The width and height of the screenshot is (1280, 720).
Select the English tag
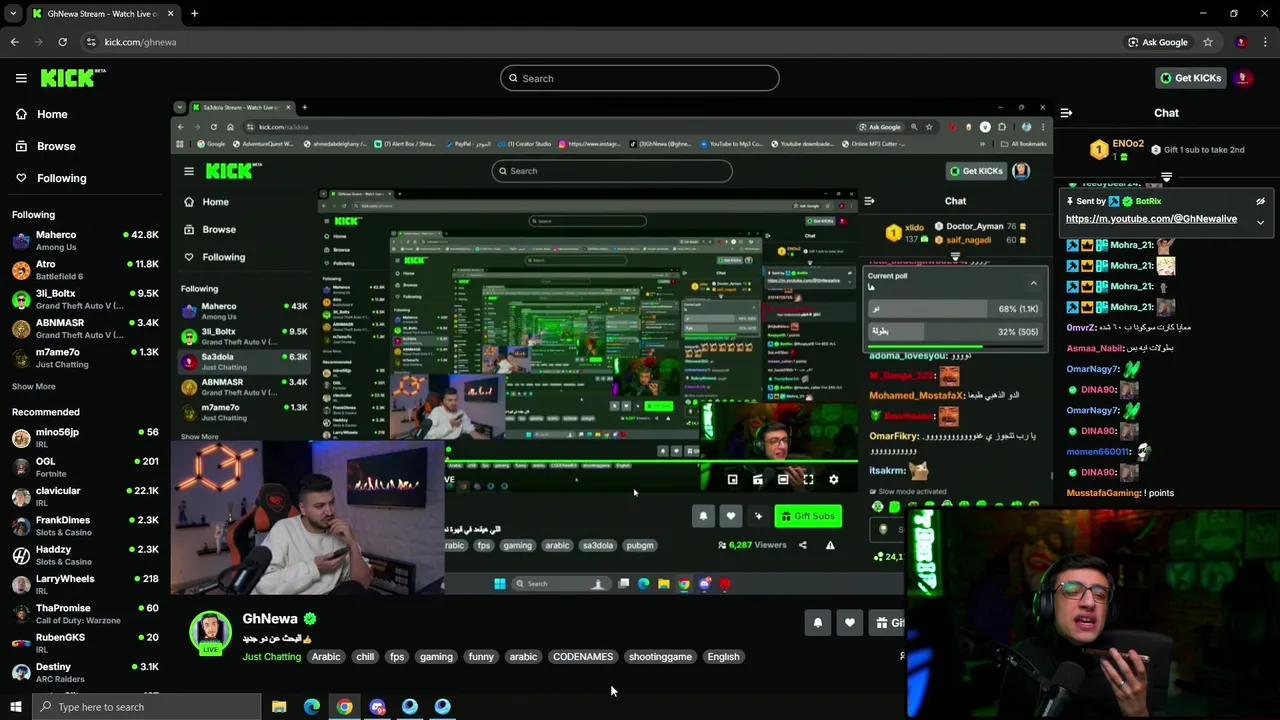click(723, 657)
